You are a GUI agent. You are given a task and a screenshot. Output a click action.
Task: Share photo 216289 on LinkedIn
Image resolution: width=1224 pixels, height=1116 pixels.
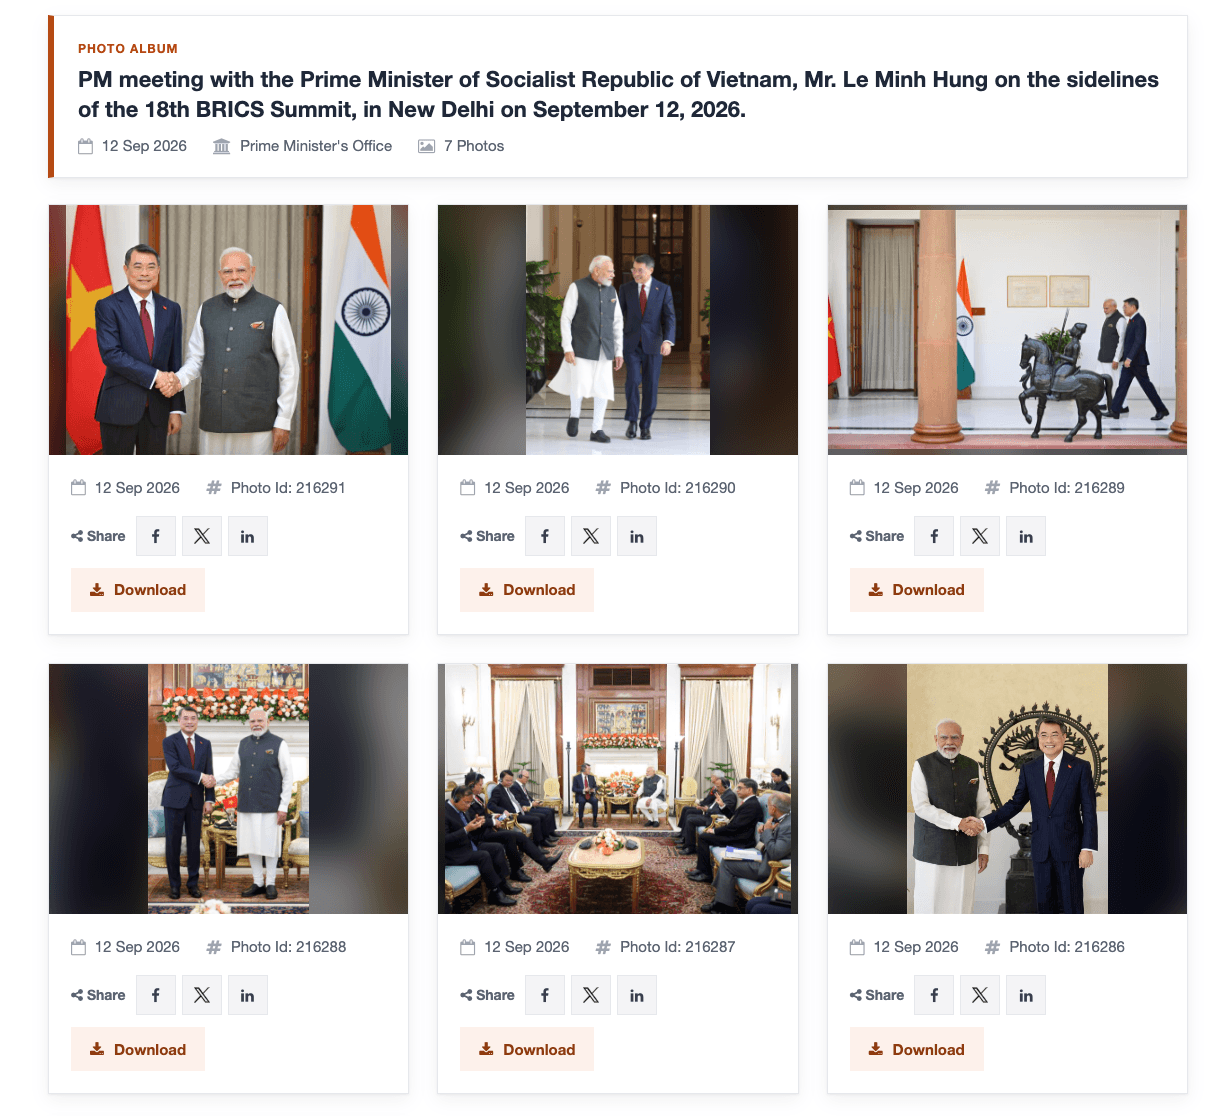pyautogui.click(x=1026, y=536)
